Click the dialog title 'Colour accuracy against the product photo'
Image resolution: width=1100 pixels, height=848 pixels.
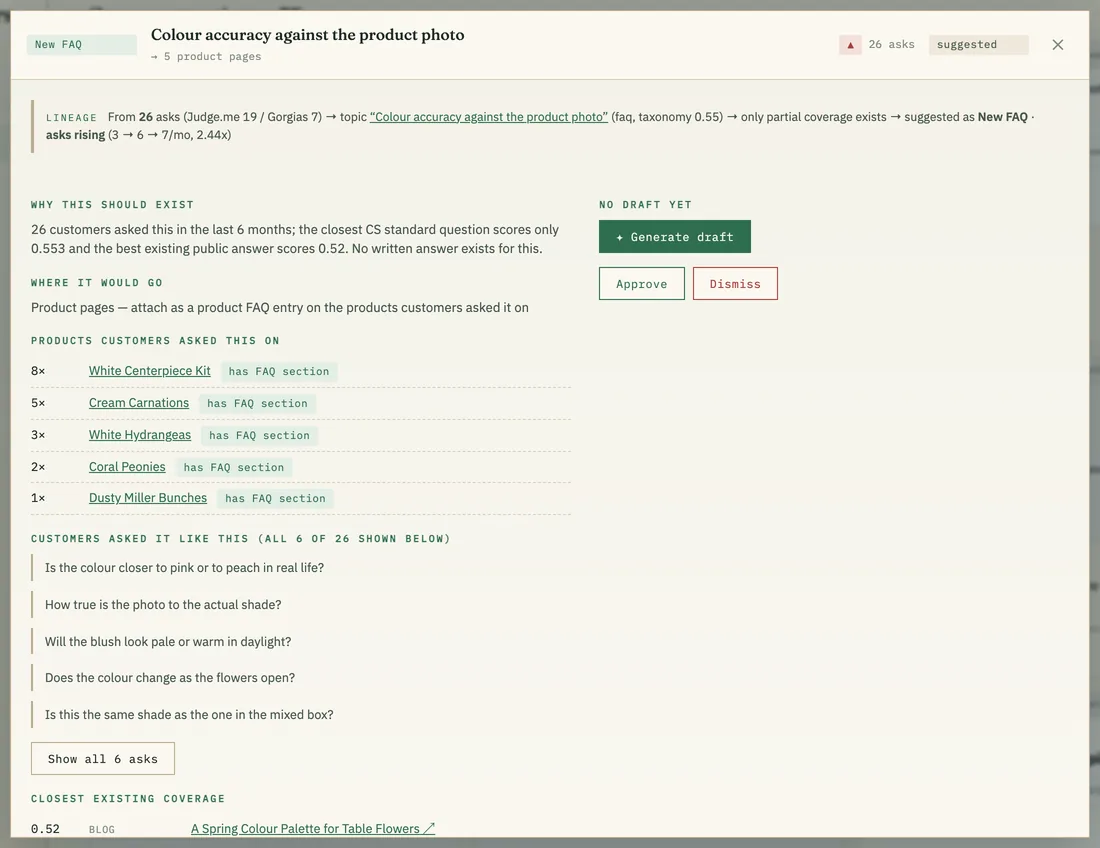pyautogui.click(x=307, y=34)
